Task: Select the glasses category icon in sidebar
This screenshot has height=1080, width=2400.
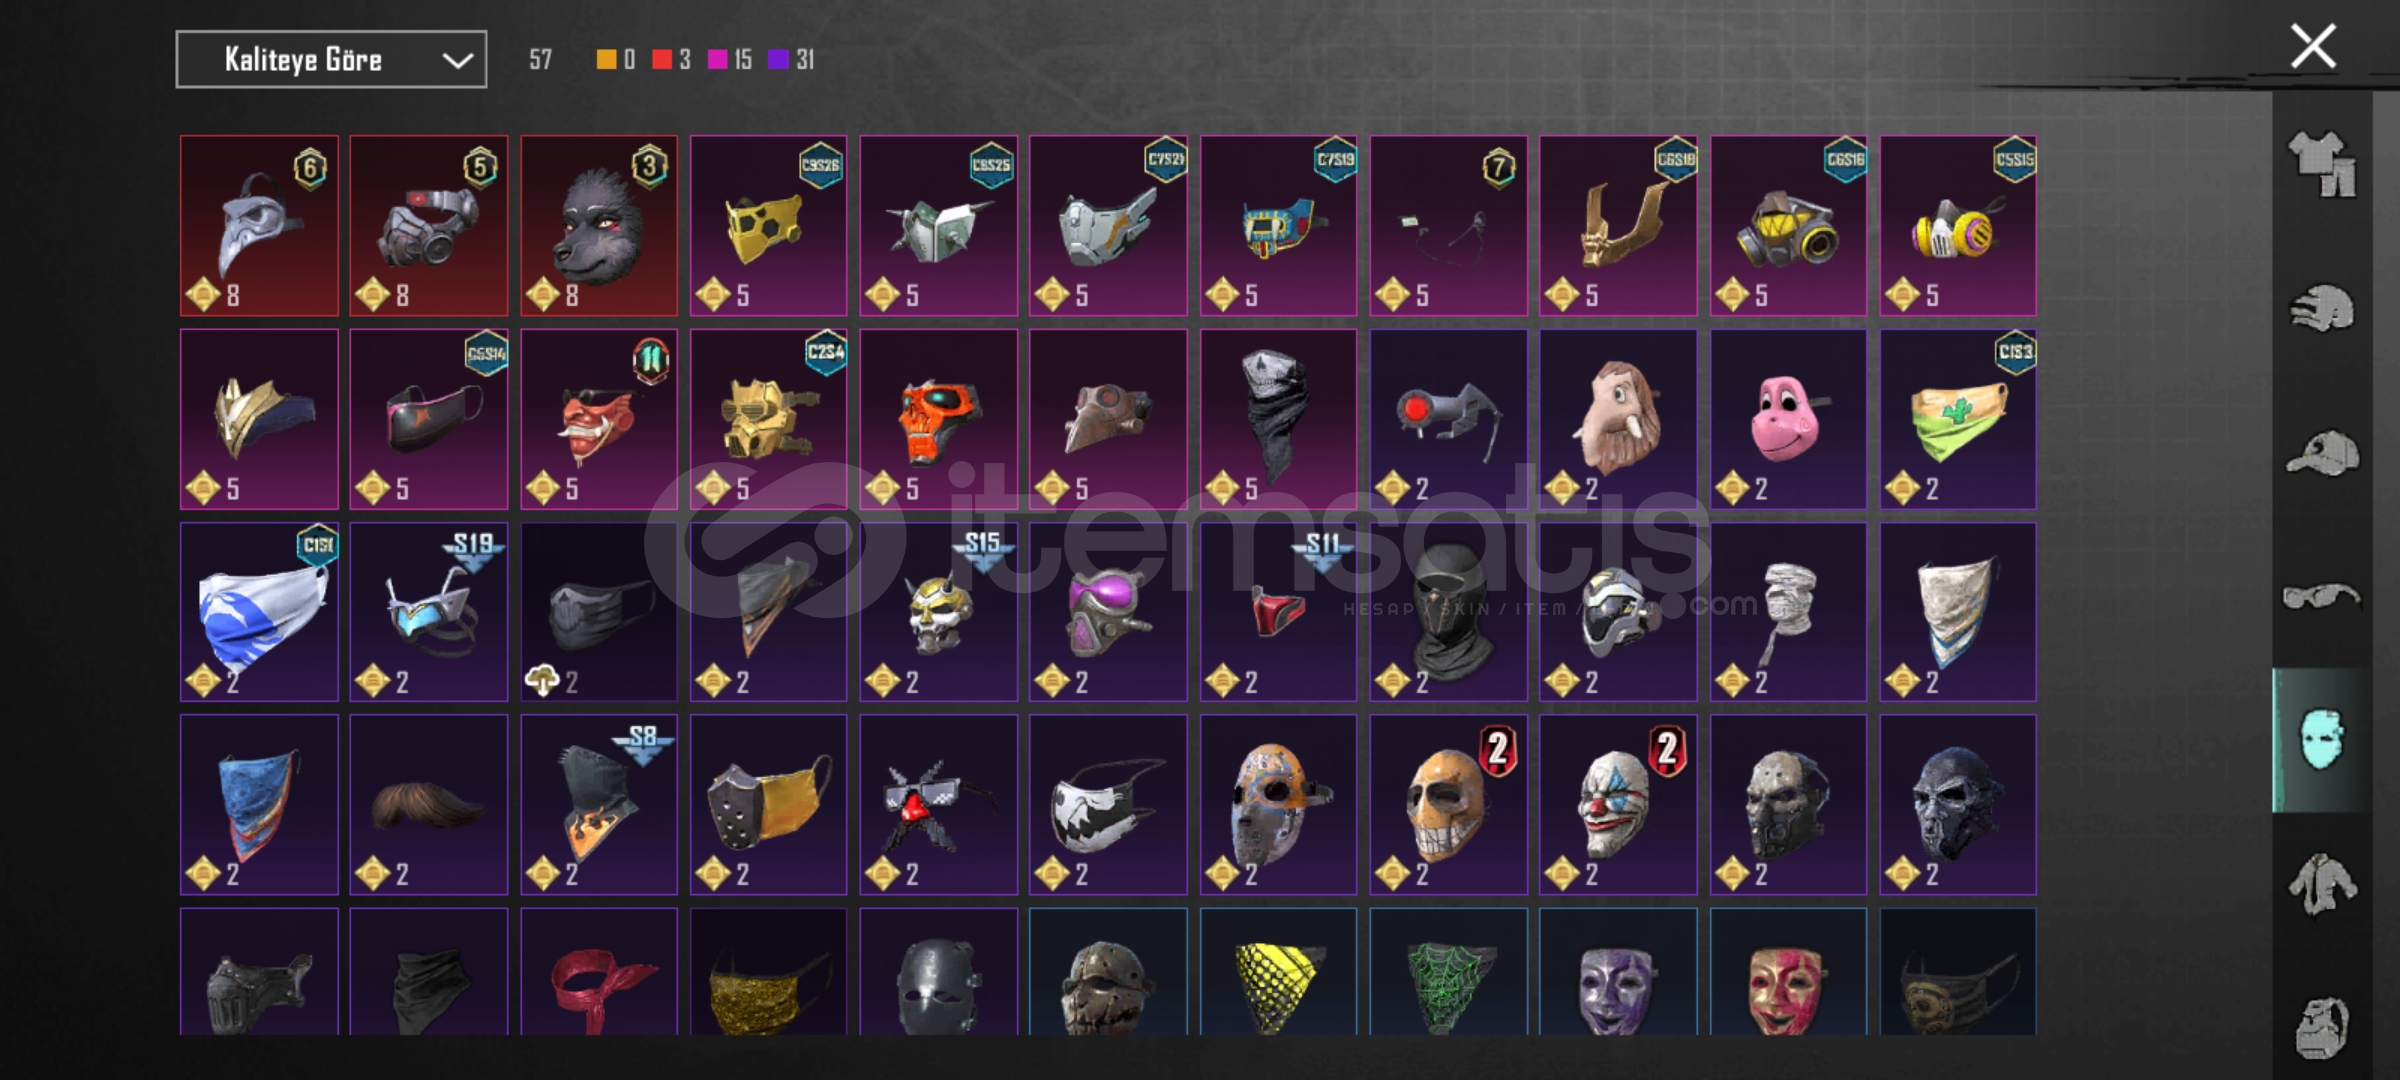Action: click(2322, 597)
